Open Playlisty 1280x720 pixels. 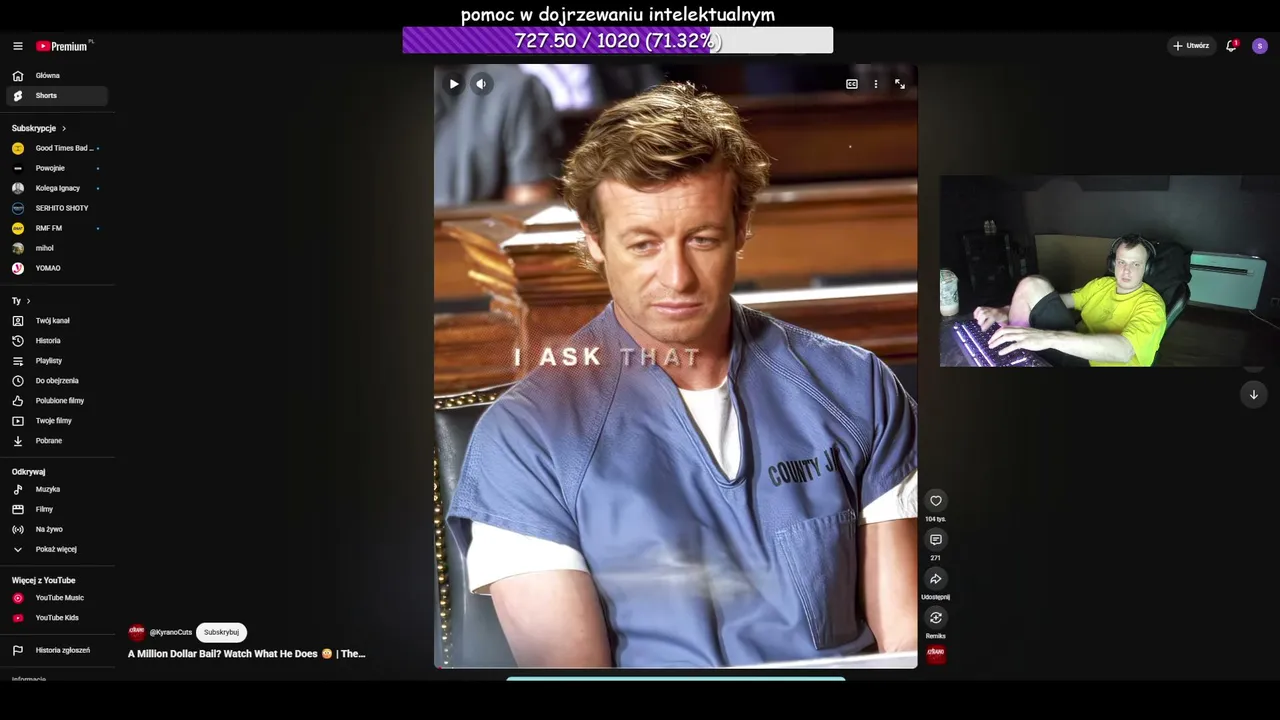click(57, 361)
